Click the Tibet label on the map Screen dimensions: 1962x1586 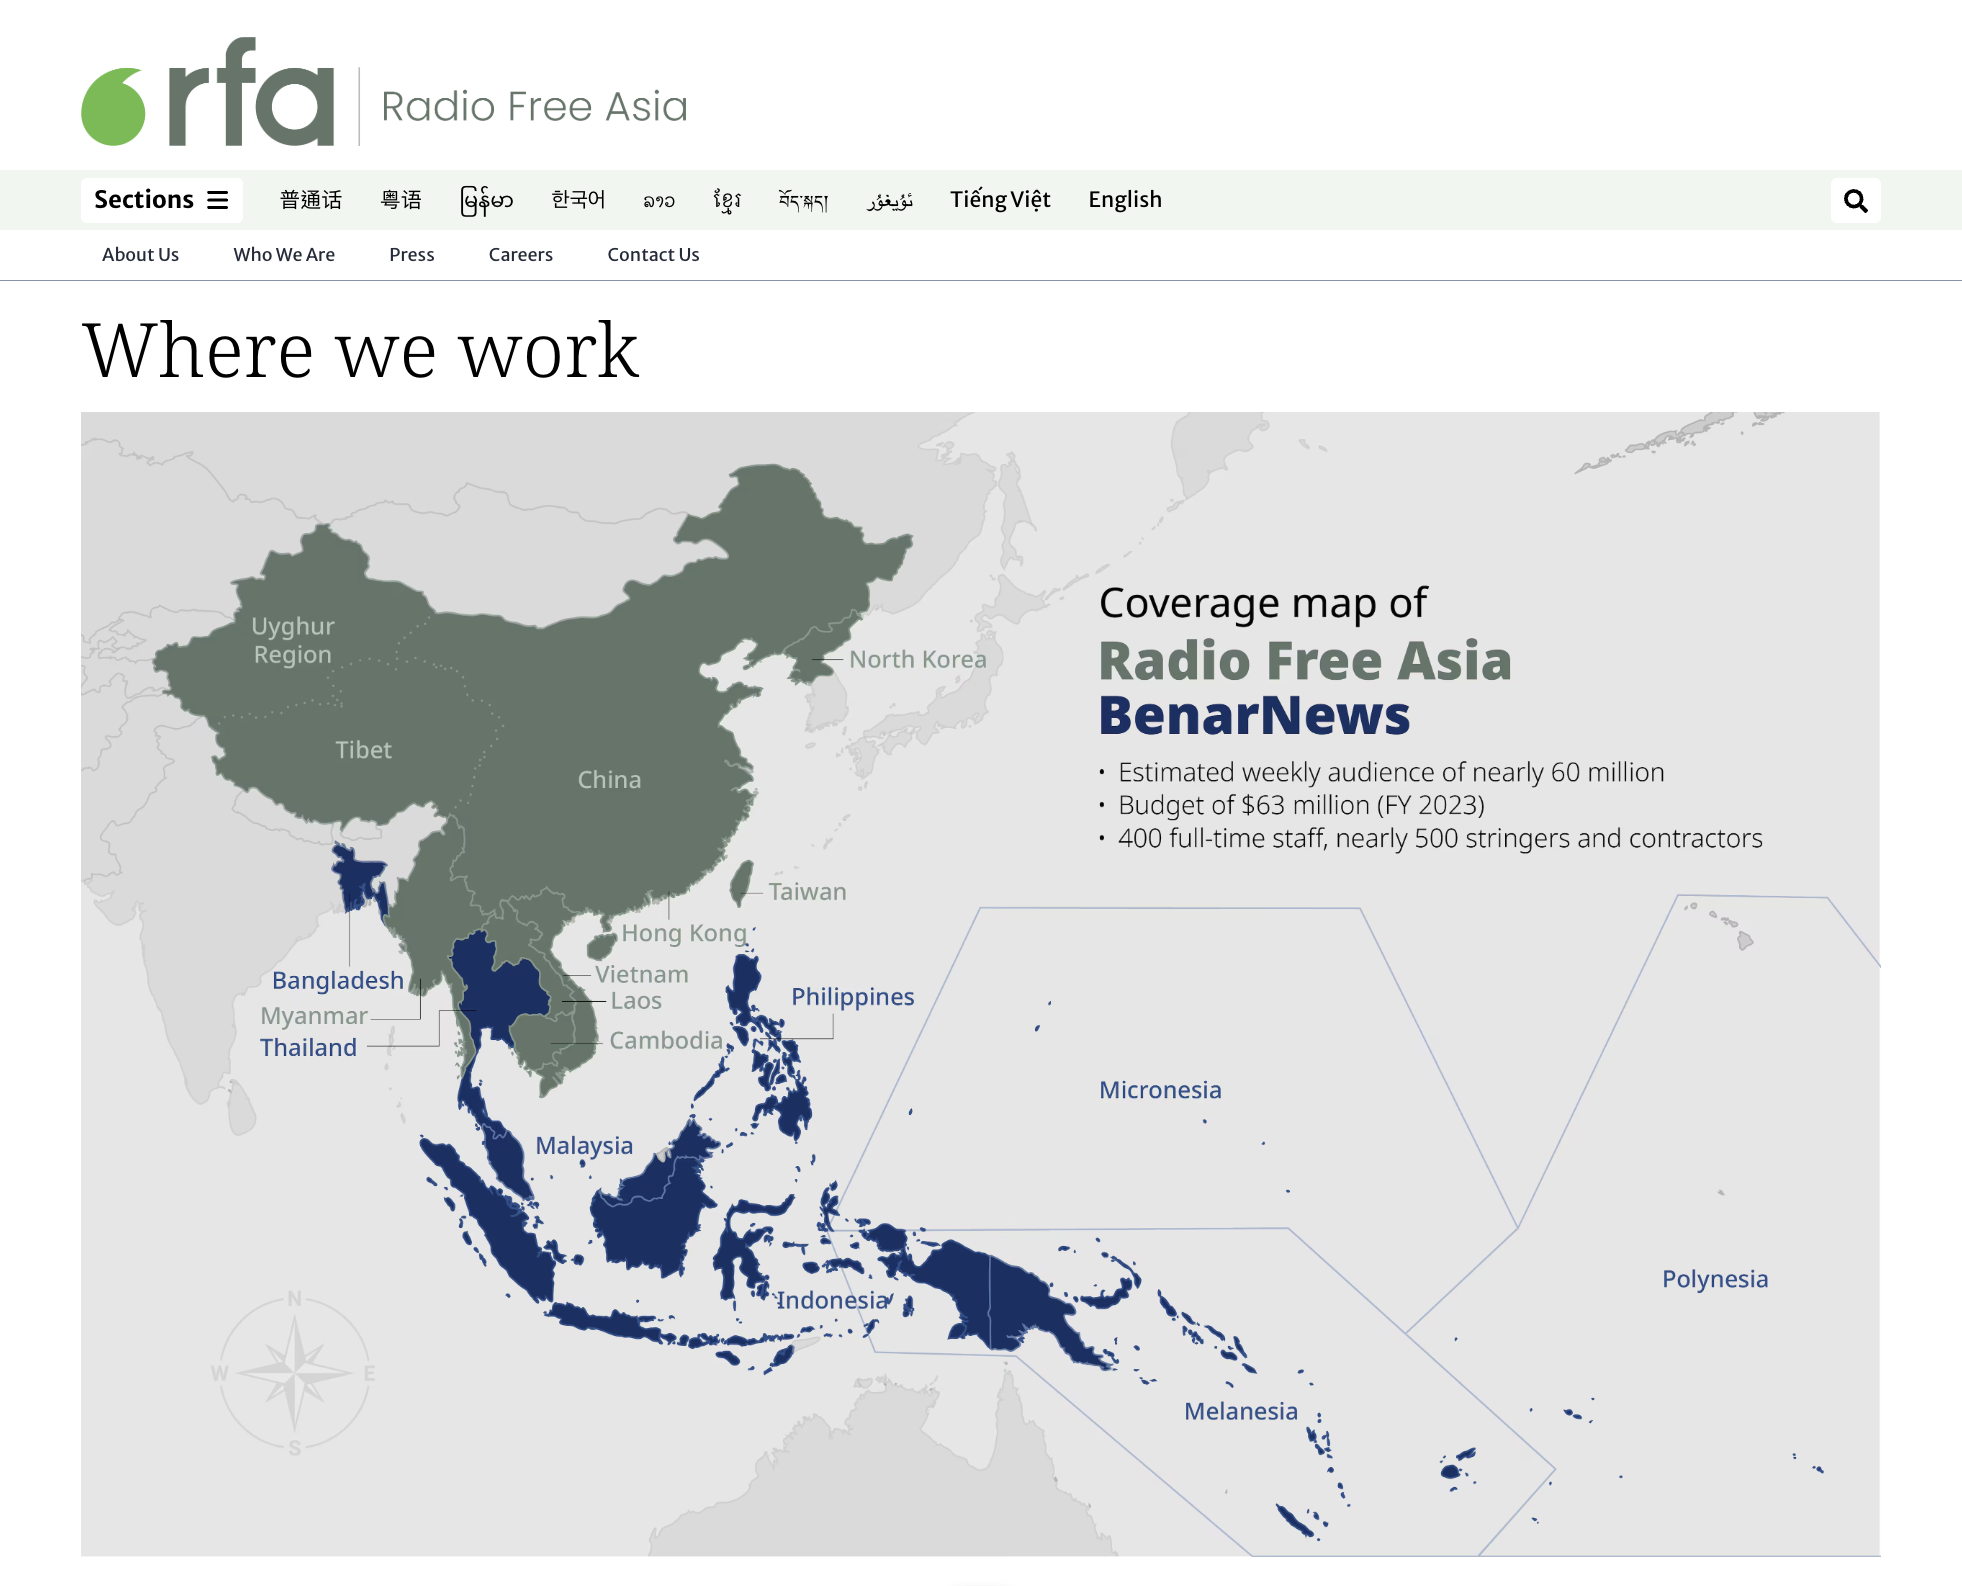tap(363, 750)
